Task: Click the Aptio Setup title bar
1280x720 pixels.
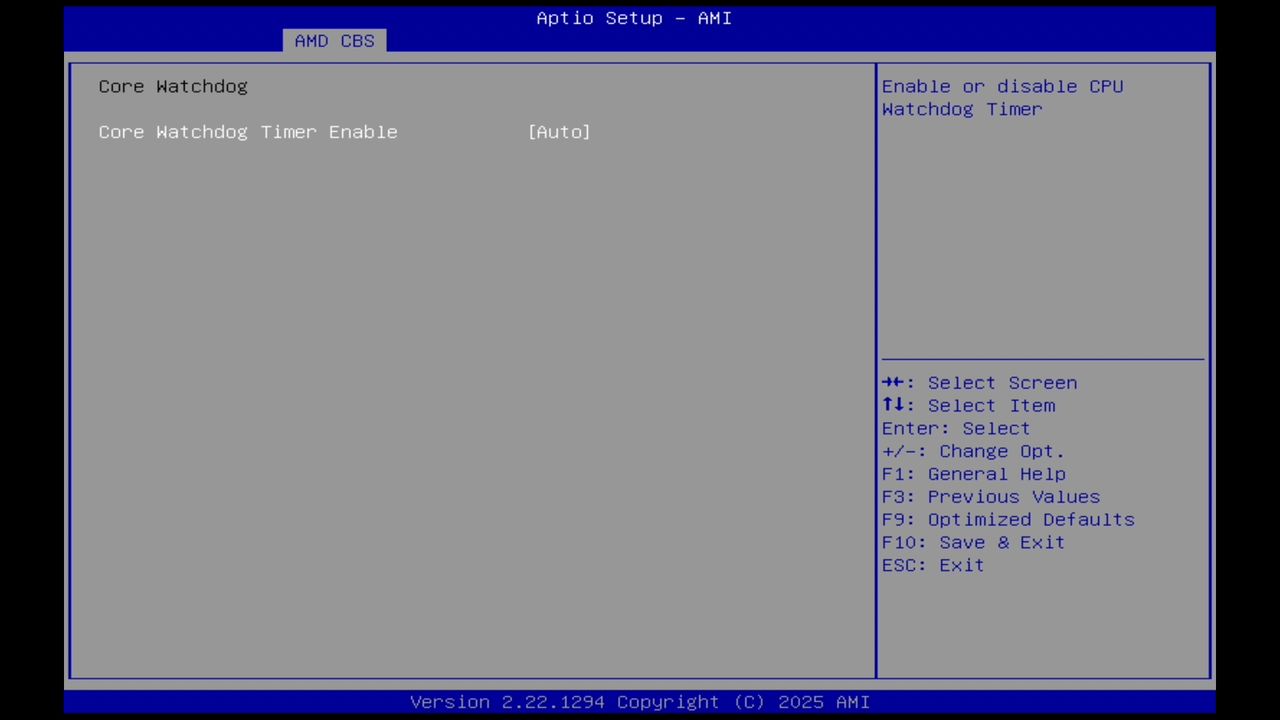Action: tap(634, 18)
